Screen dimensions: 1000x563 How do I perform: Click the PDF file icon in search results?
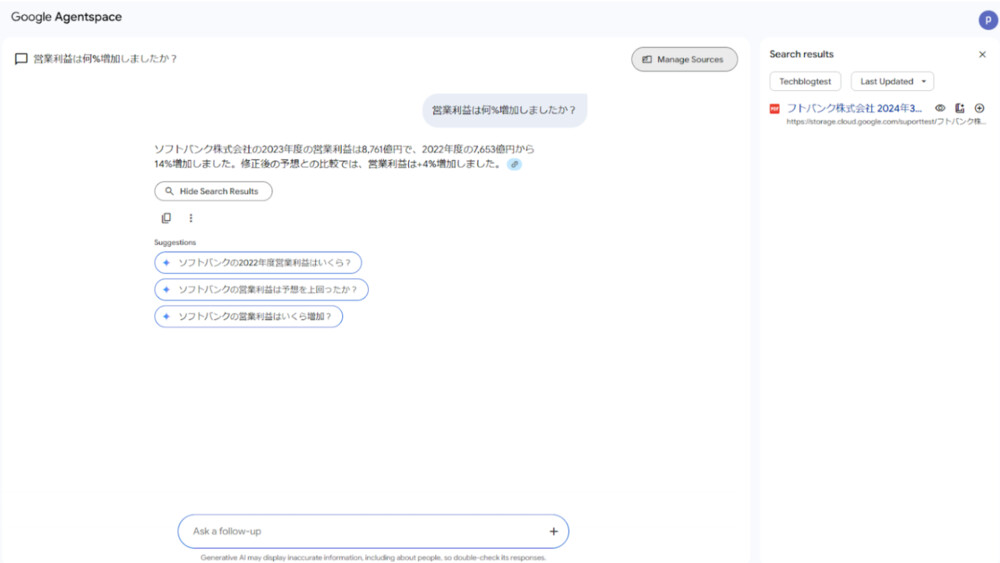click(x=774, y=109)
